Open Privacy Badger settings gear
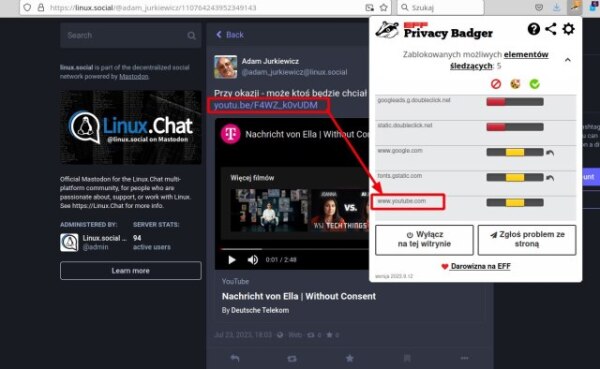The height and width of the screenshot is (369, 600). coord(569,29)
